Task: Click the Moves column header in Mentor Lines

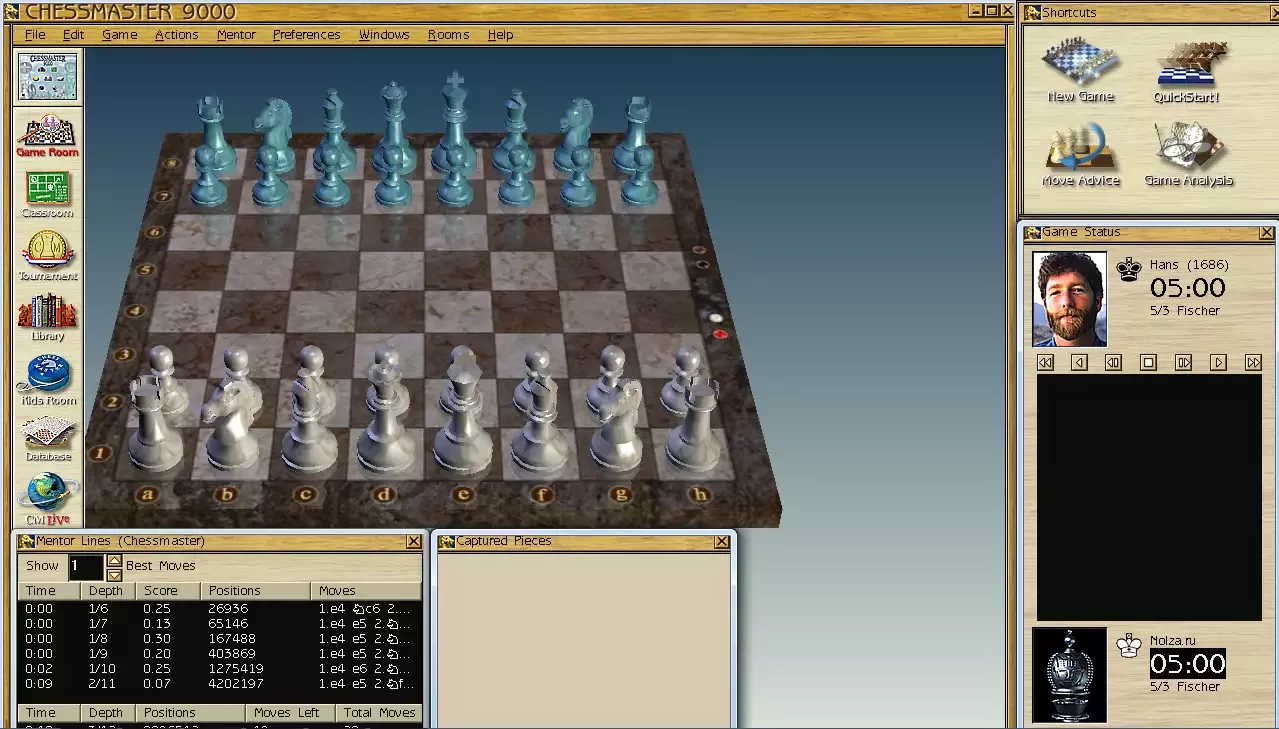Action: point(365,590)
